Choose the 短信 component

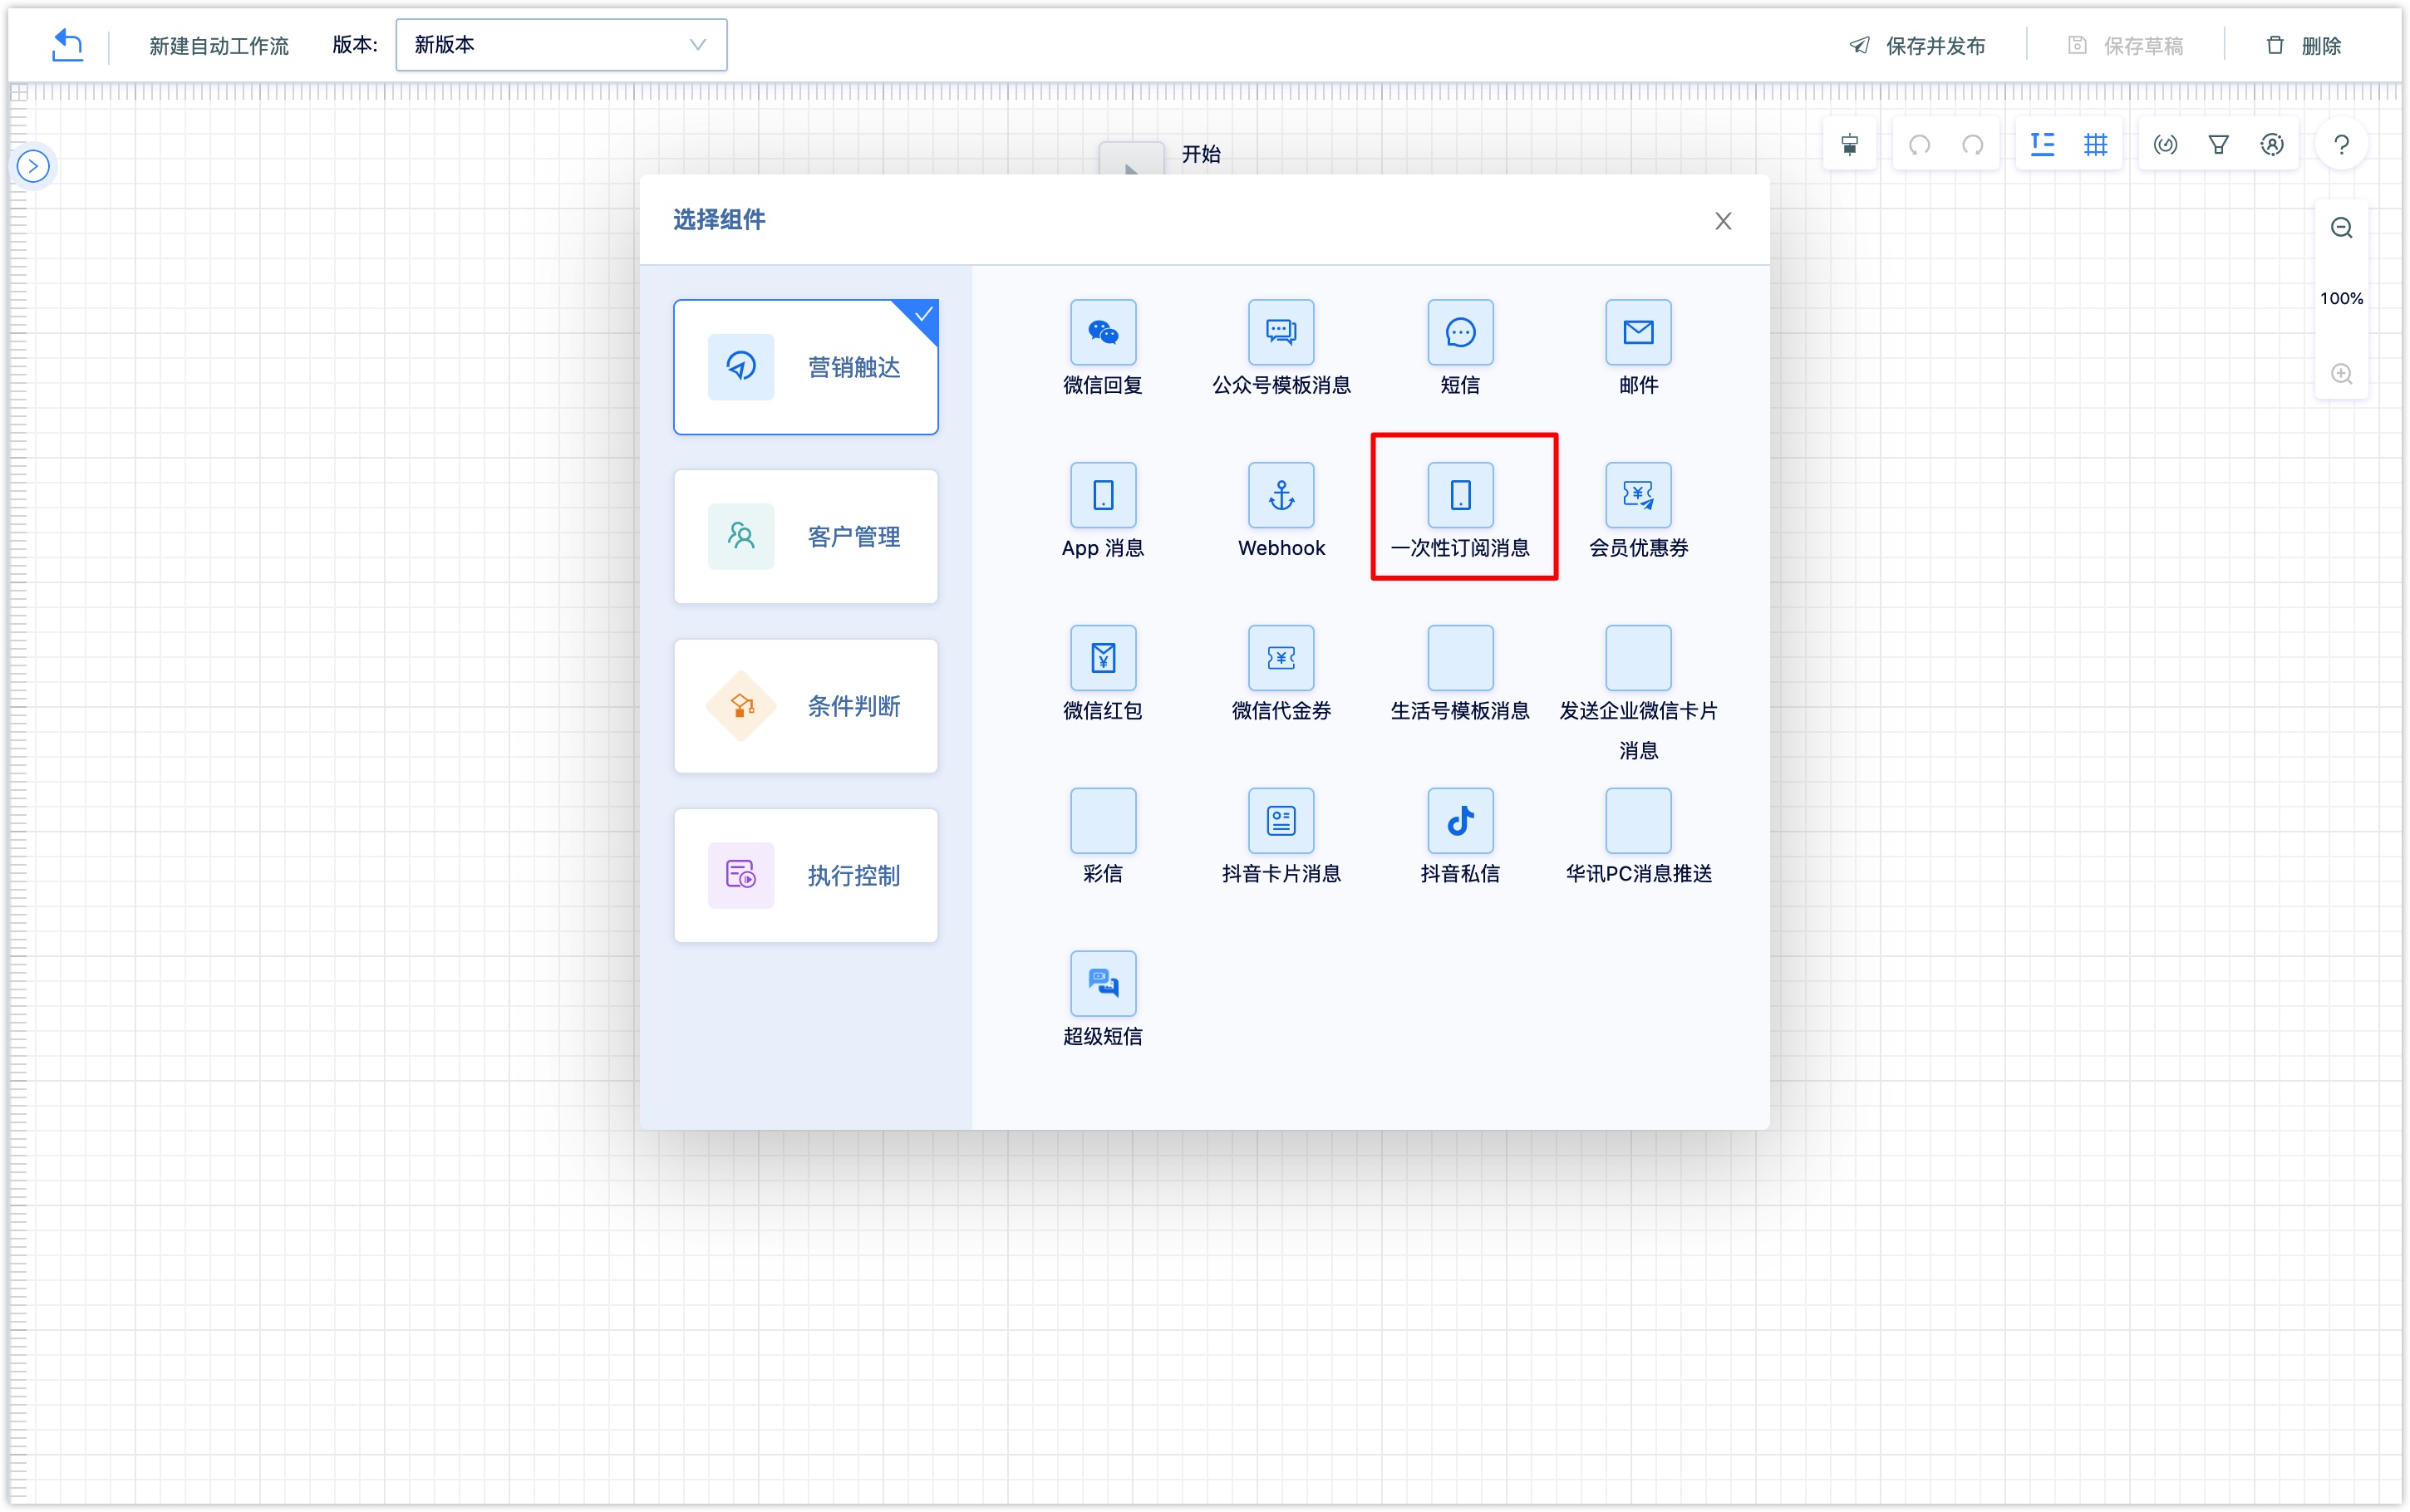[x=1460, y=348]
